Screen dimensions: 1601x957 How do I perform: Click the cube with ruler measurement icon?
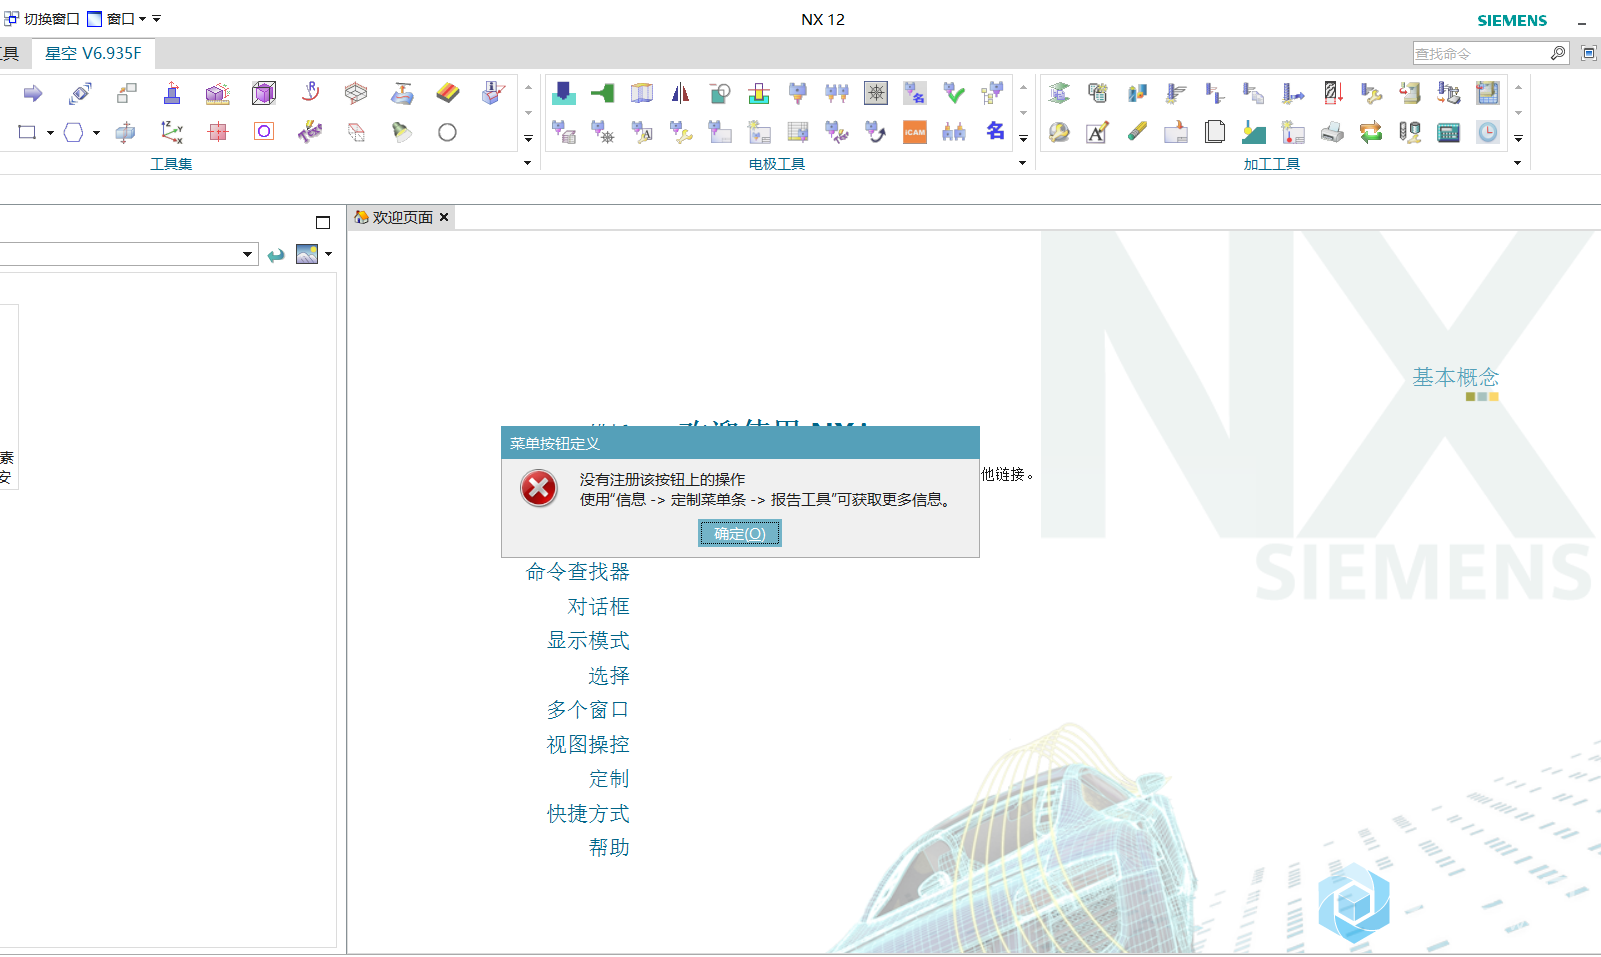(217, 94)
